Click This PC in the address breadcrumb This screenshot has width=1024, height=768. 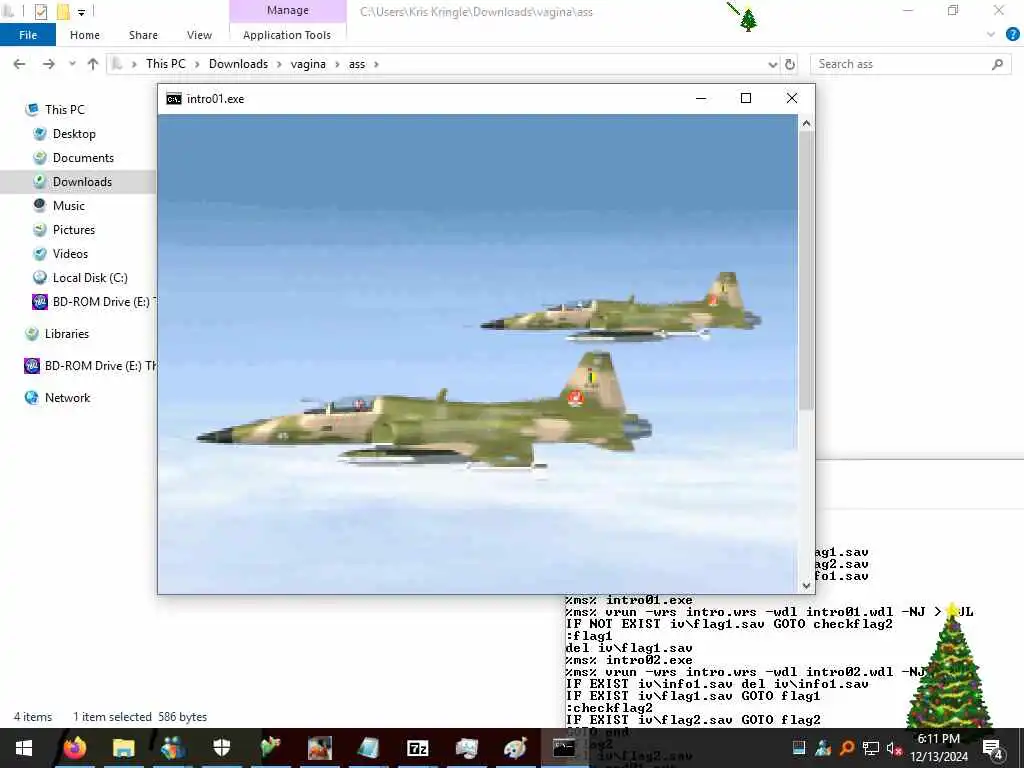[x=165, y=64]
